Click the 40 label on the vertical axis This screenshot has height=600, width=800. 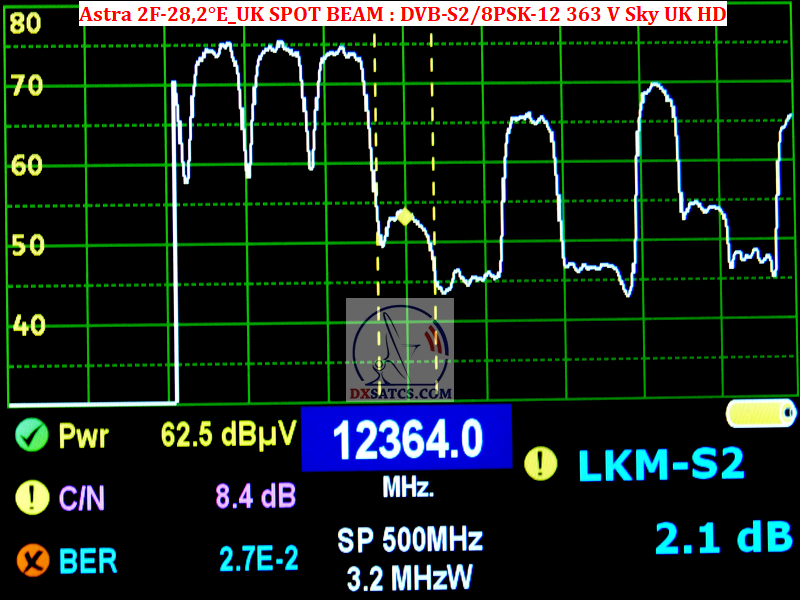(26, 325)
